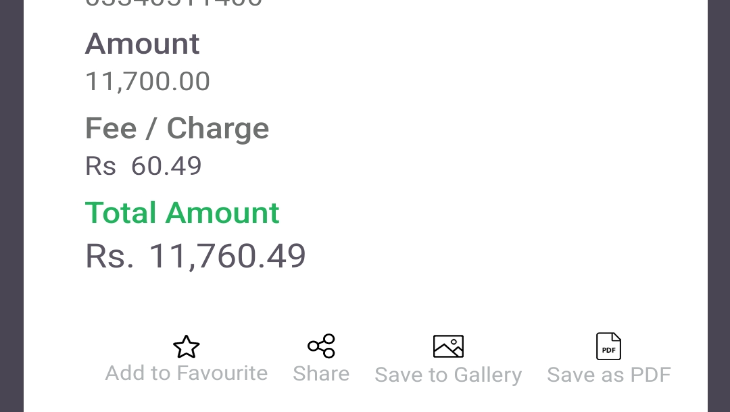Select the Add to Favourite label
Screen dimensions: 730x412
(186, 373)
